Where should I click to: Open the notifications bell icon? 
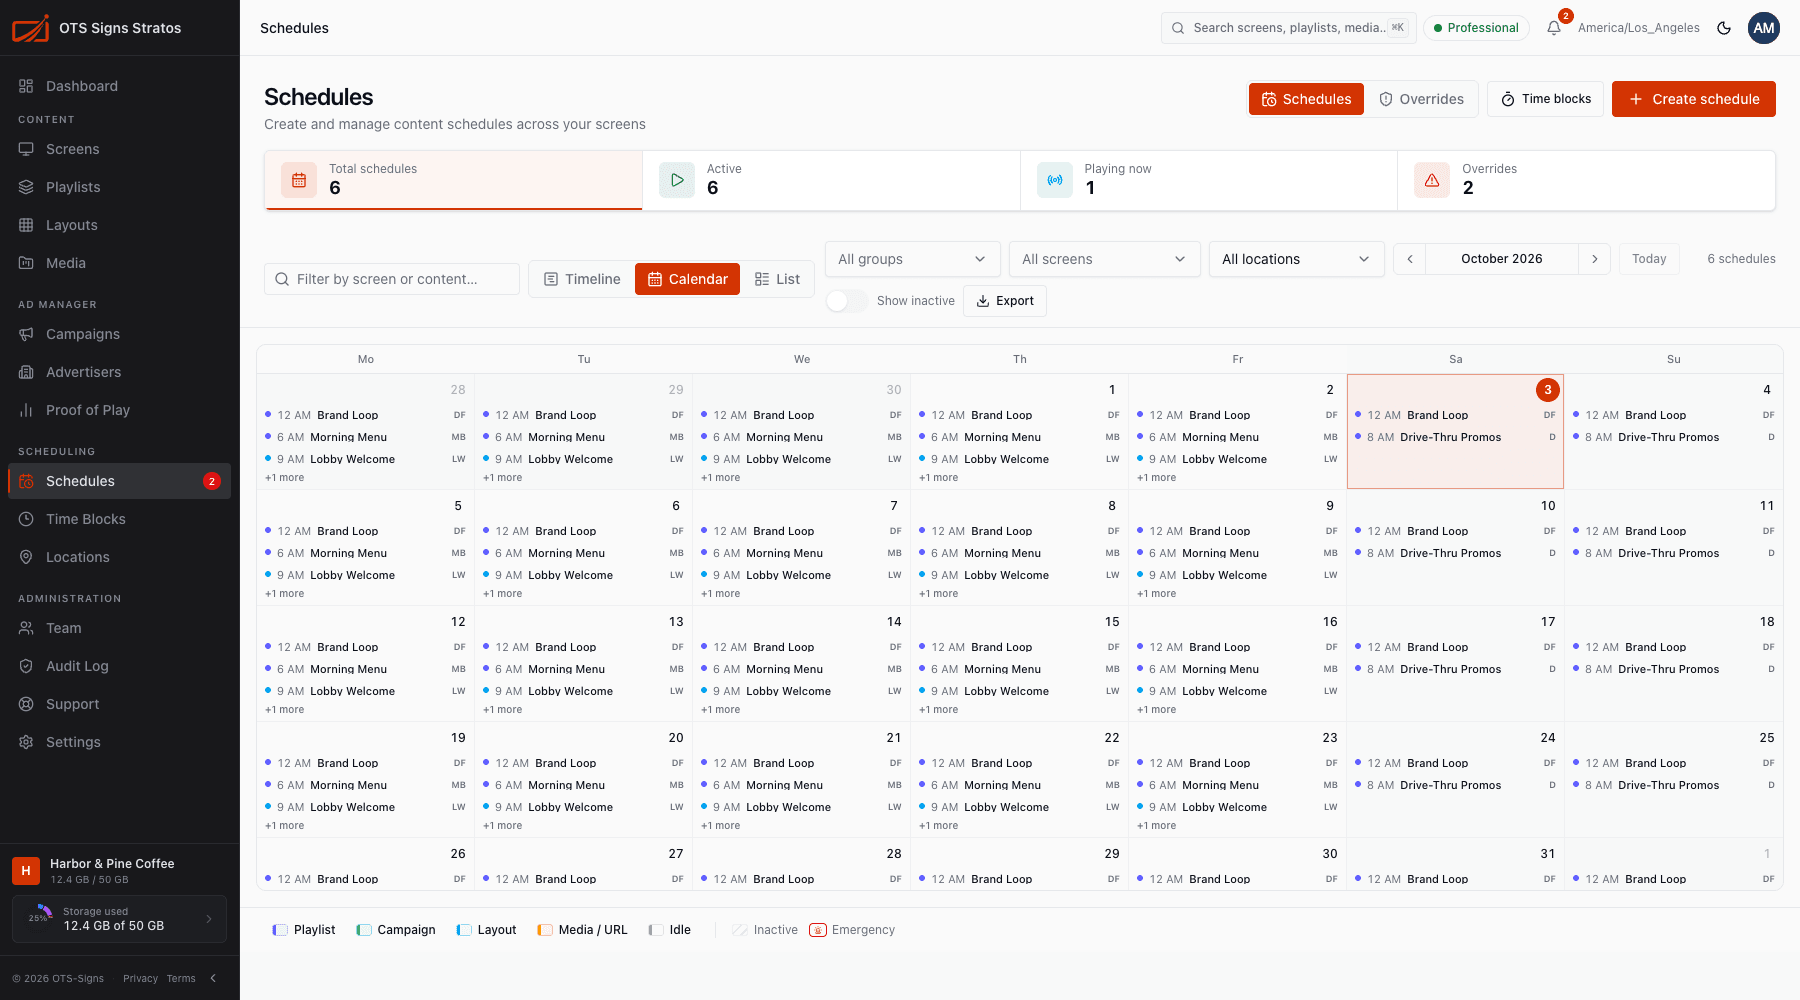1554,28
